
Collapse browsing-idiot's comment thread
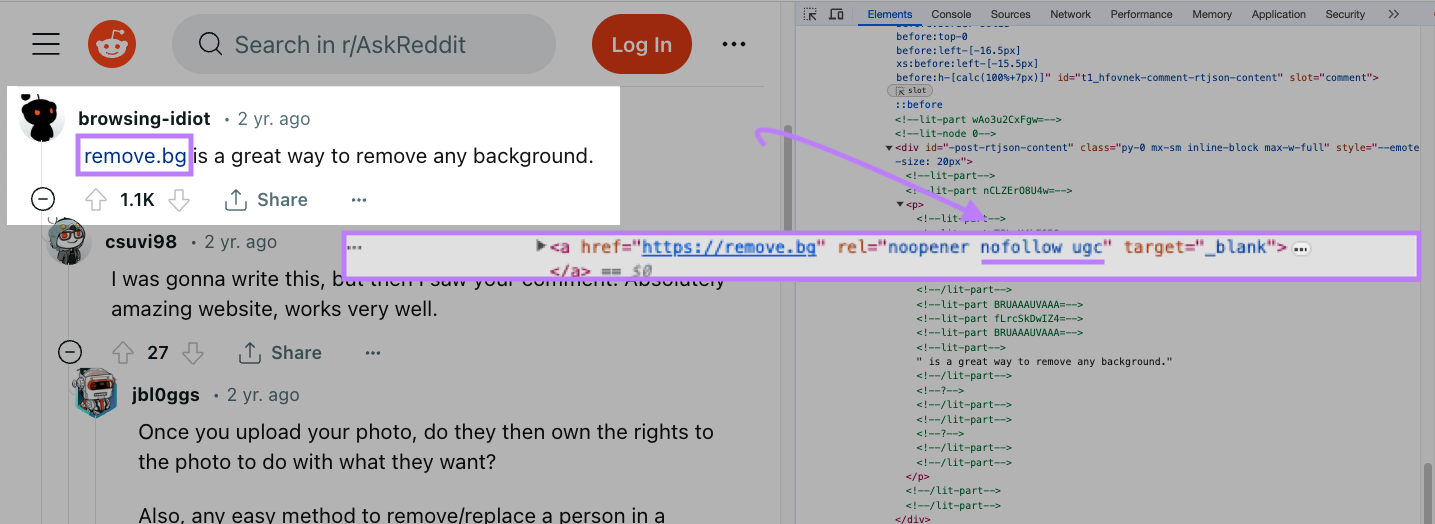43,199
